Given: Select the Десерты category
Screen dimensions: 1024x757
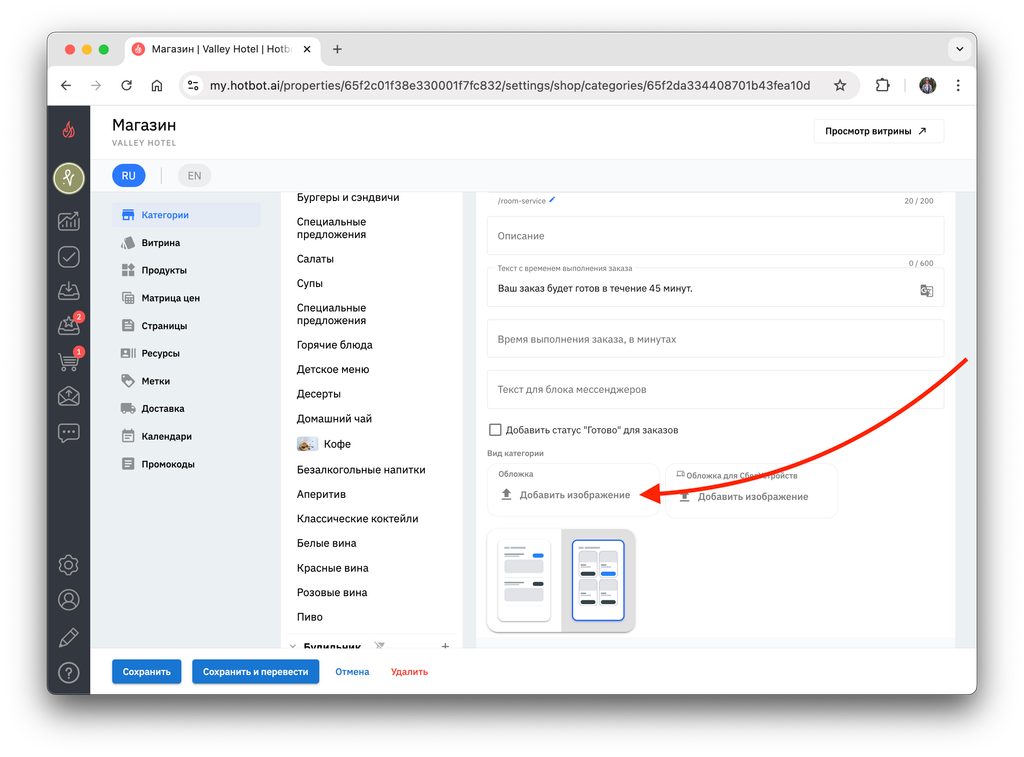Looking at the screenshot, I should pos(319,394).
